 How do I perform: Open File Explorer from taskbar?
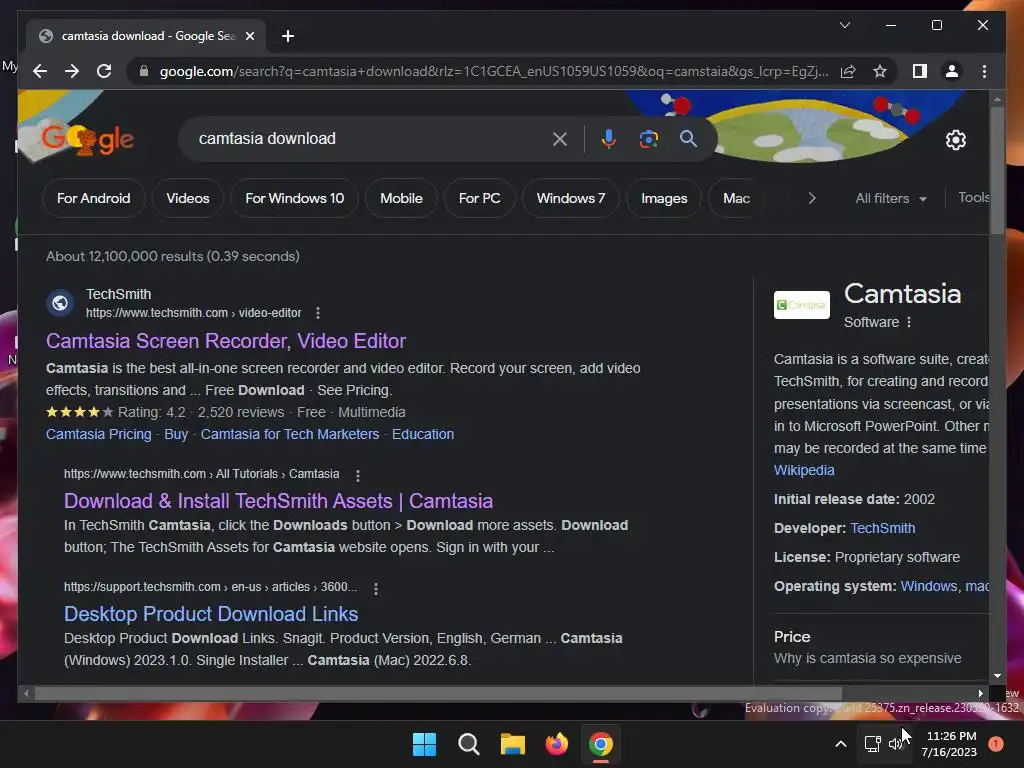pos(513,744)
